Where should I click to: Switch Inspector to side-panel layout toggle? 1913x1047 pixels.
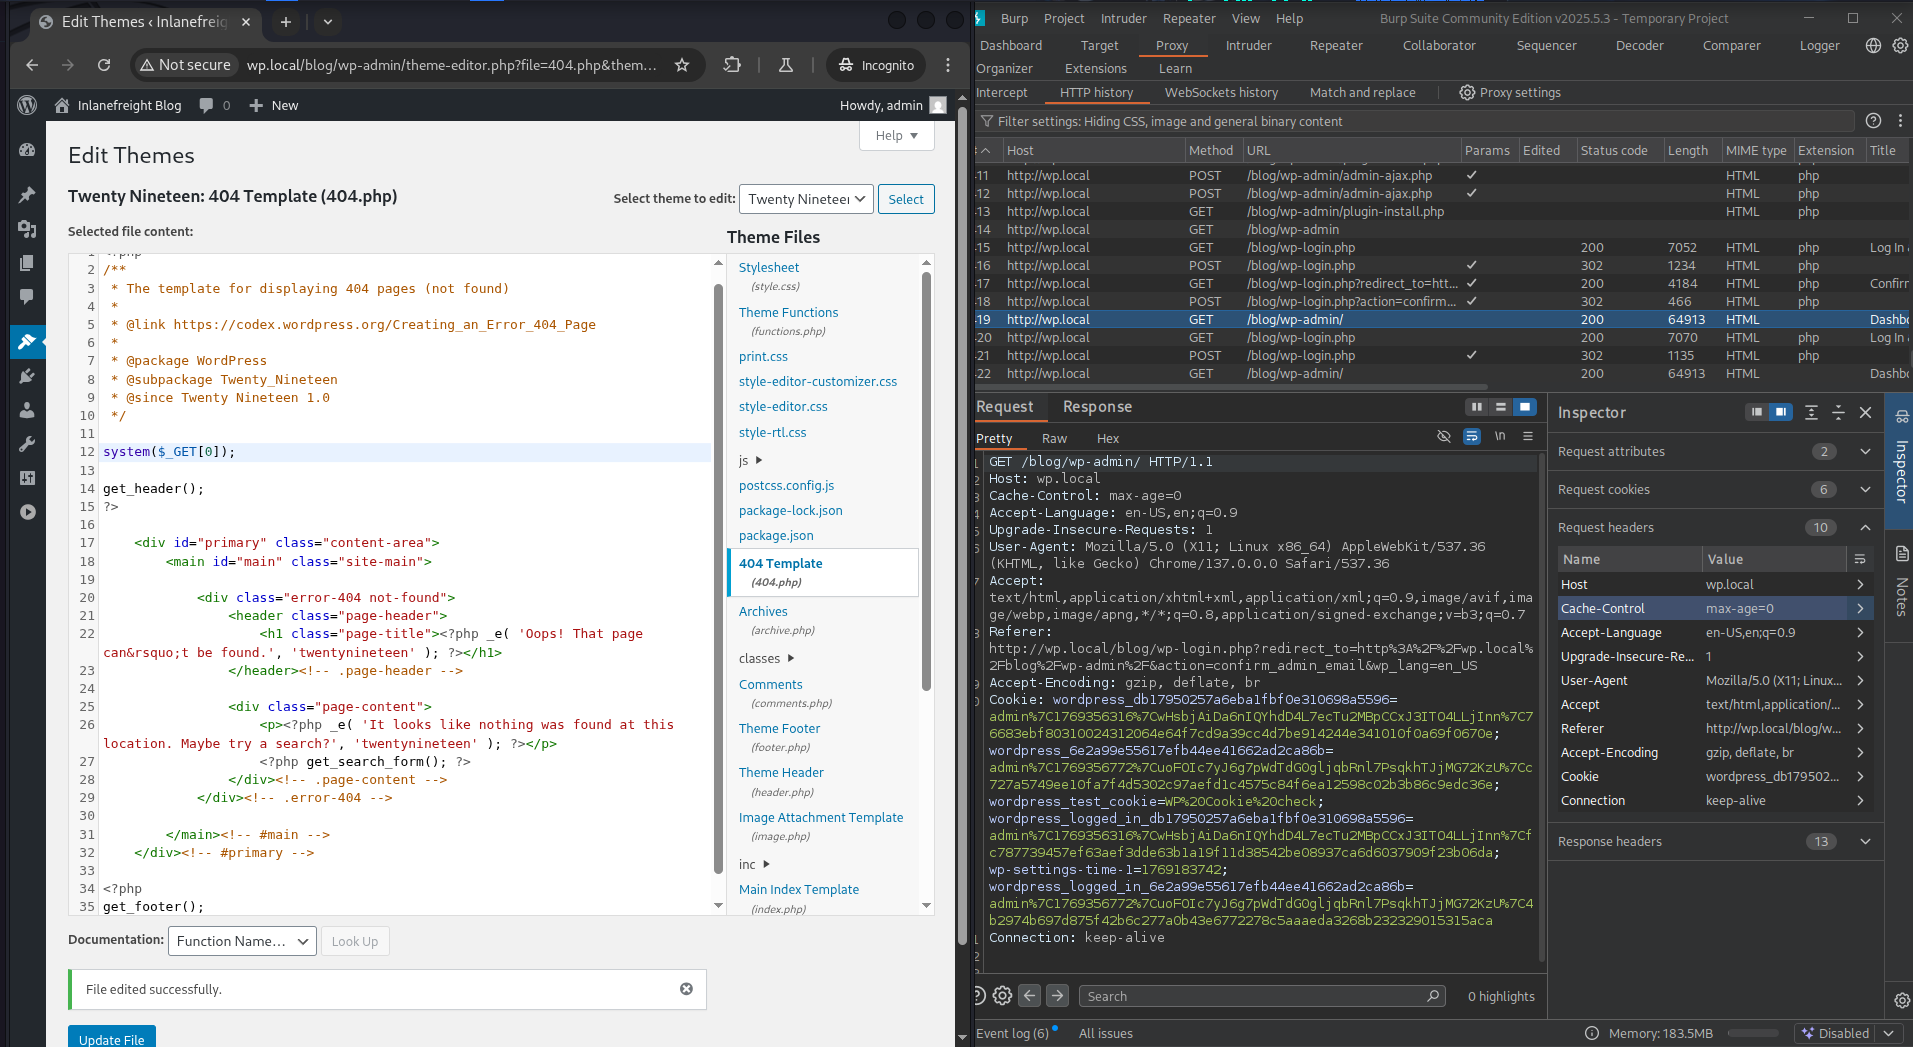click(x=1781, y=412)
